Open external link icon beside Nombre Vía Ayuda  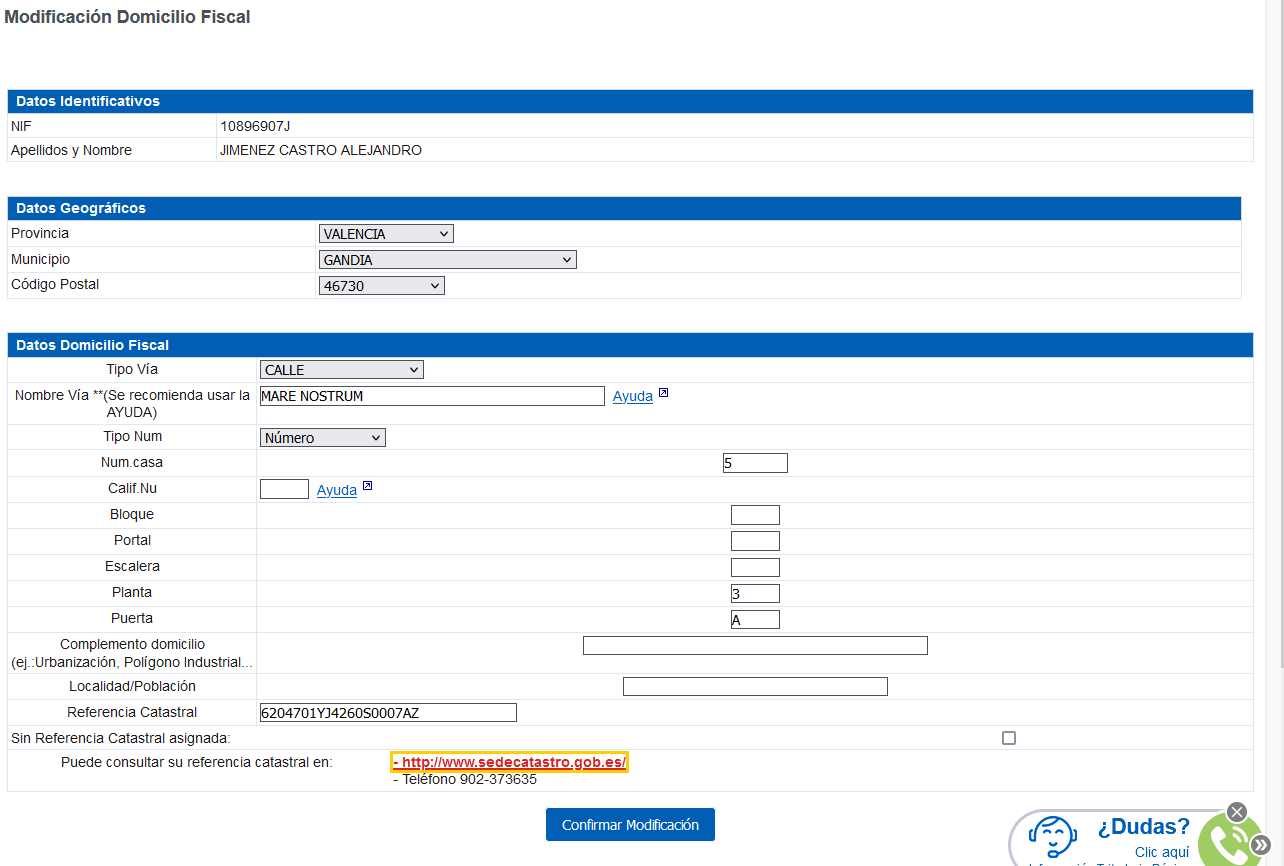(x=663, y=394)
